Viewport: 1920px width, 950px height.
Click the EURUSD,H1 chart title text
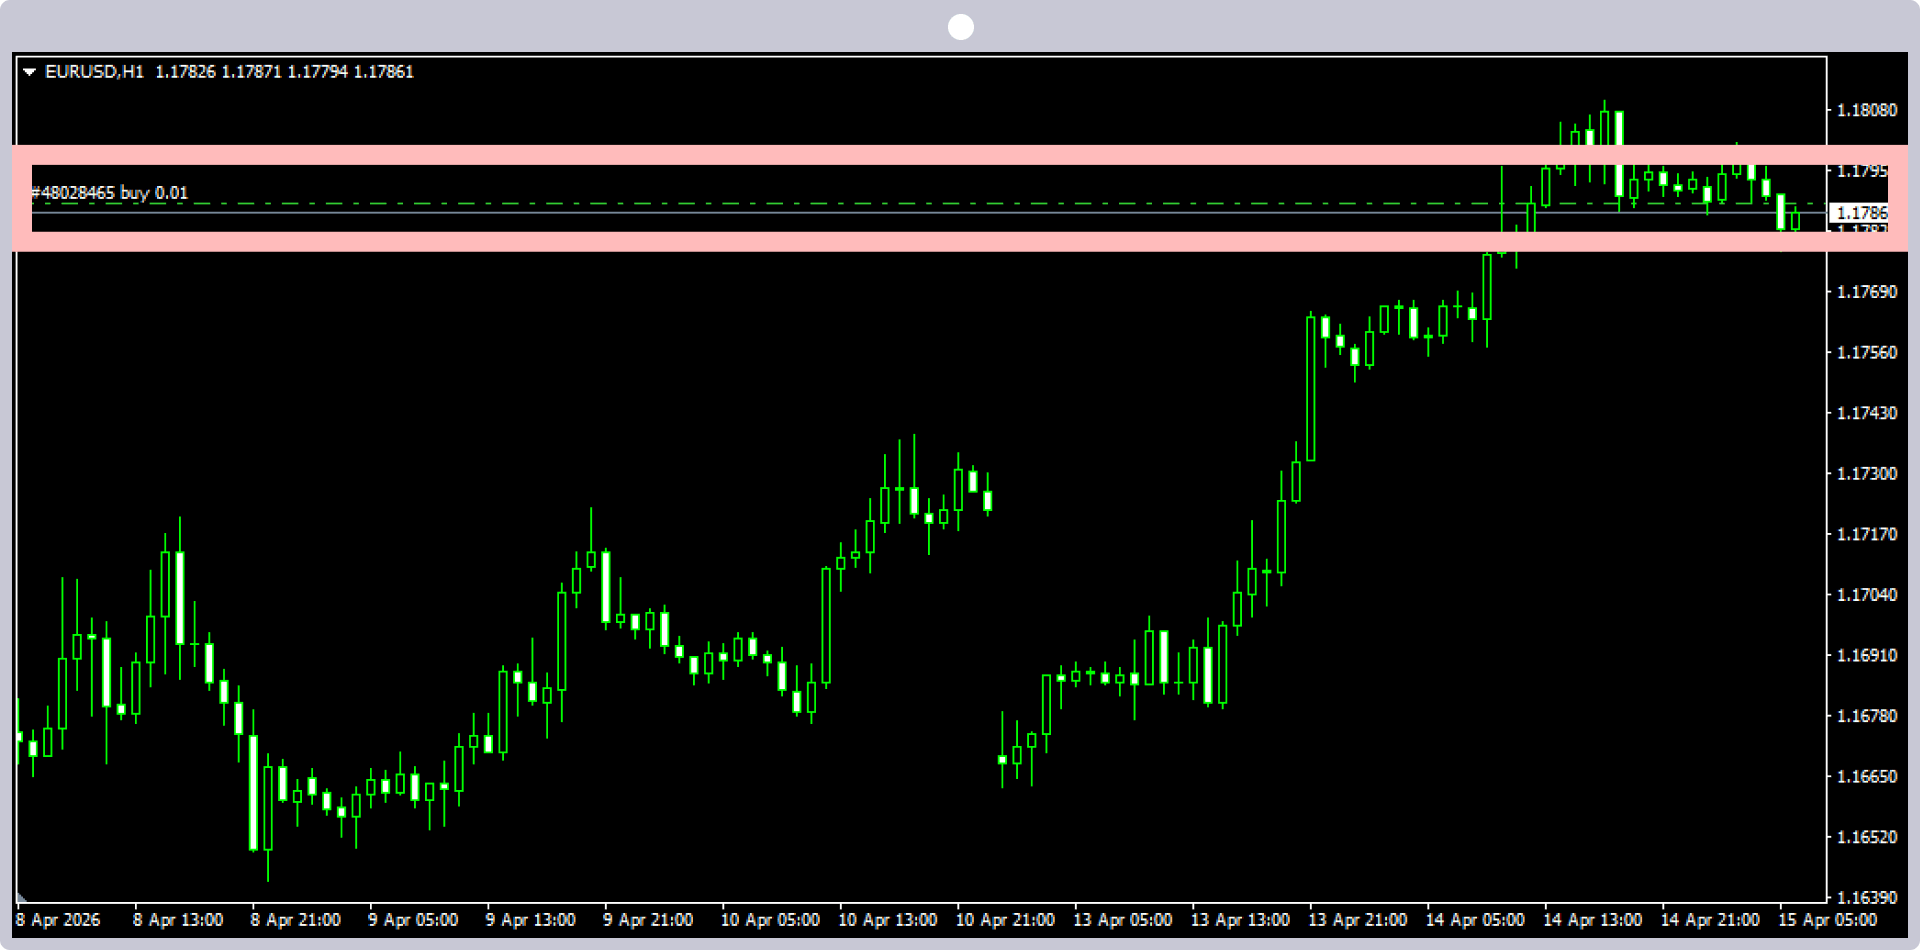[95, 72]
